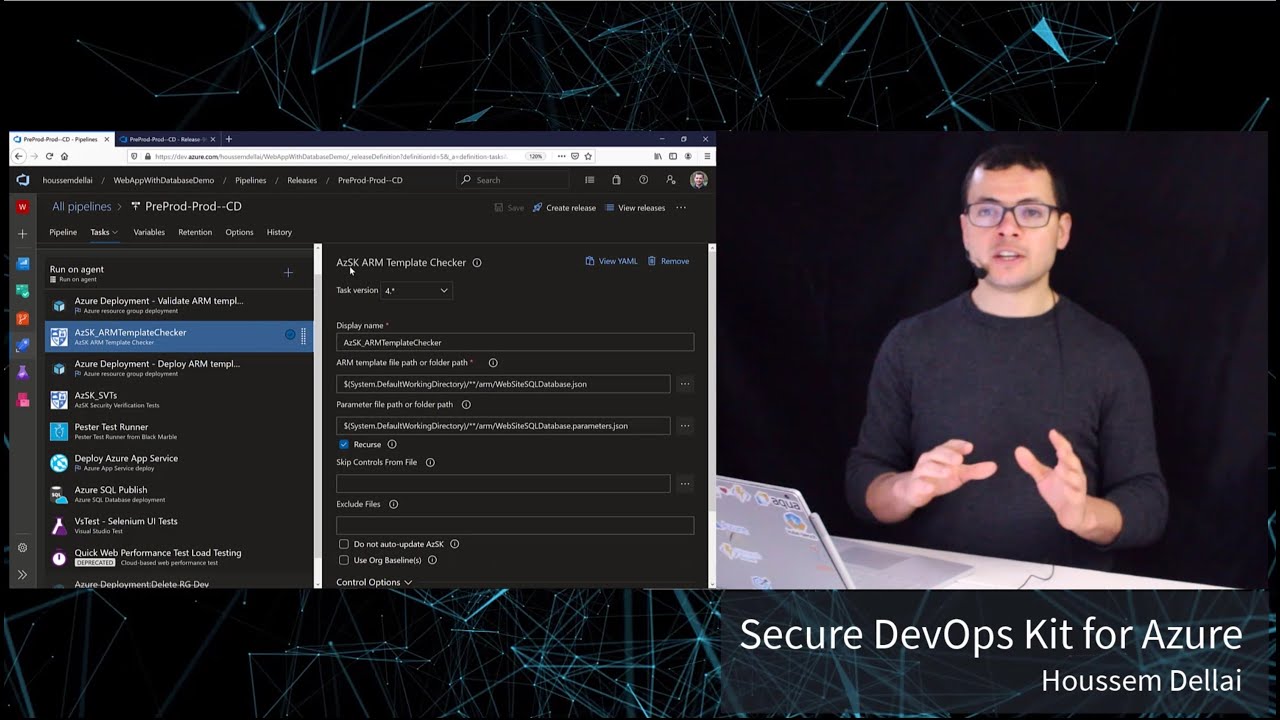Expand sidebar with double chevron icon
Screen dimensions: 1280x720
click(22, 575)
